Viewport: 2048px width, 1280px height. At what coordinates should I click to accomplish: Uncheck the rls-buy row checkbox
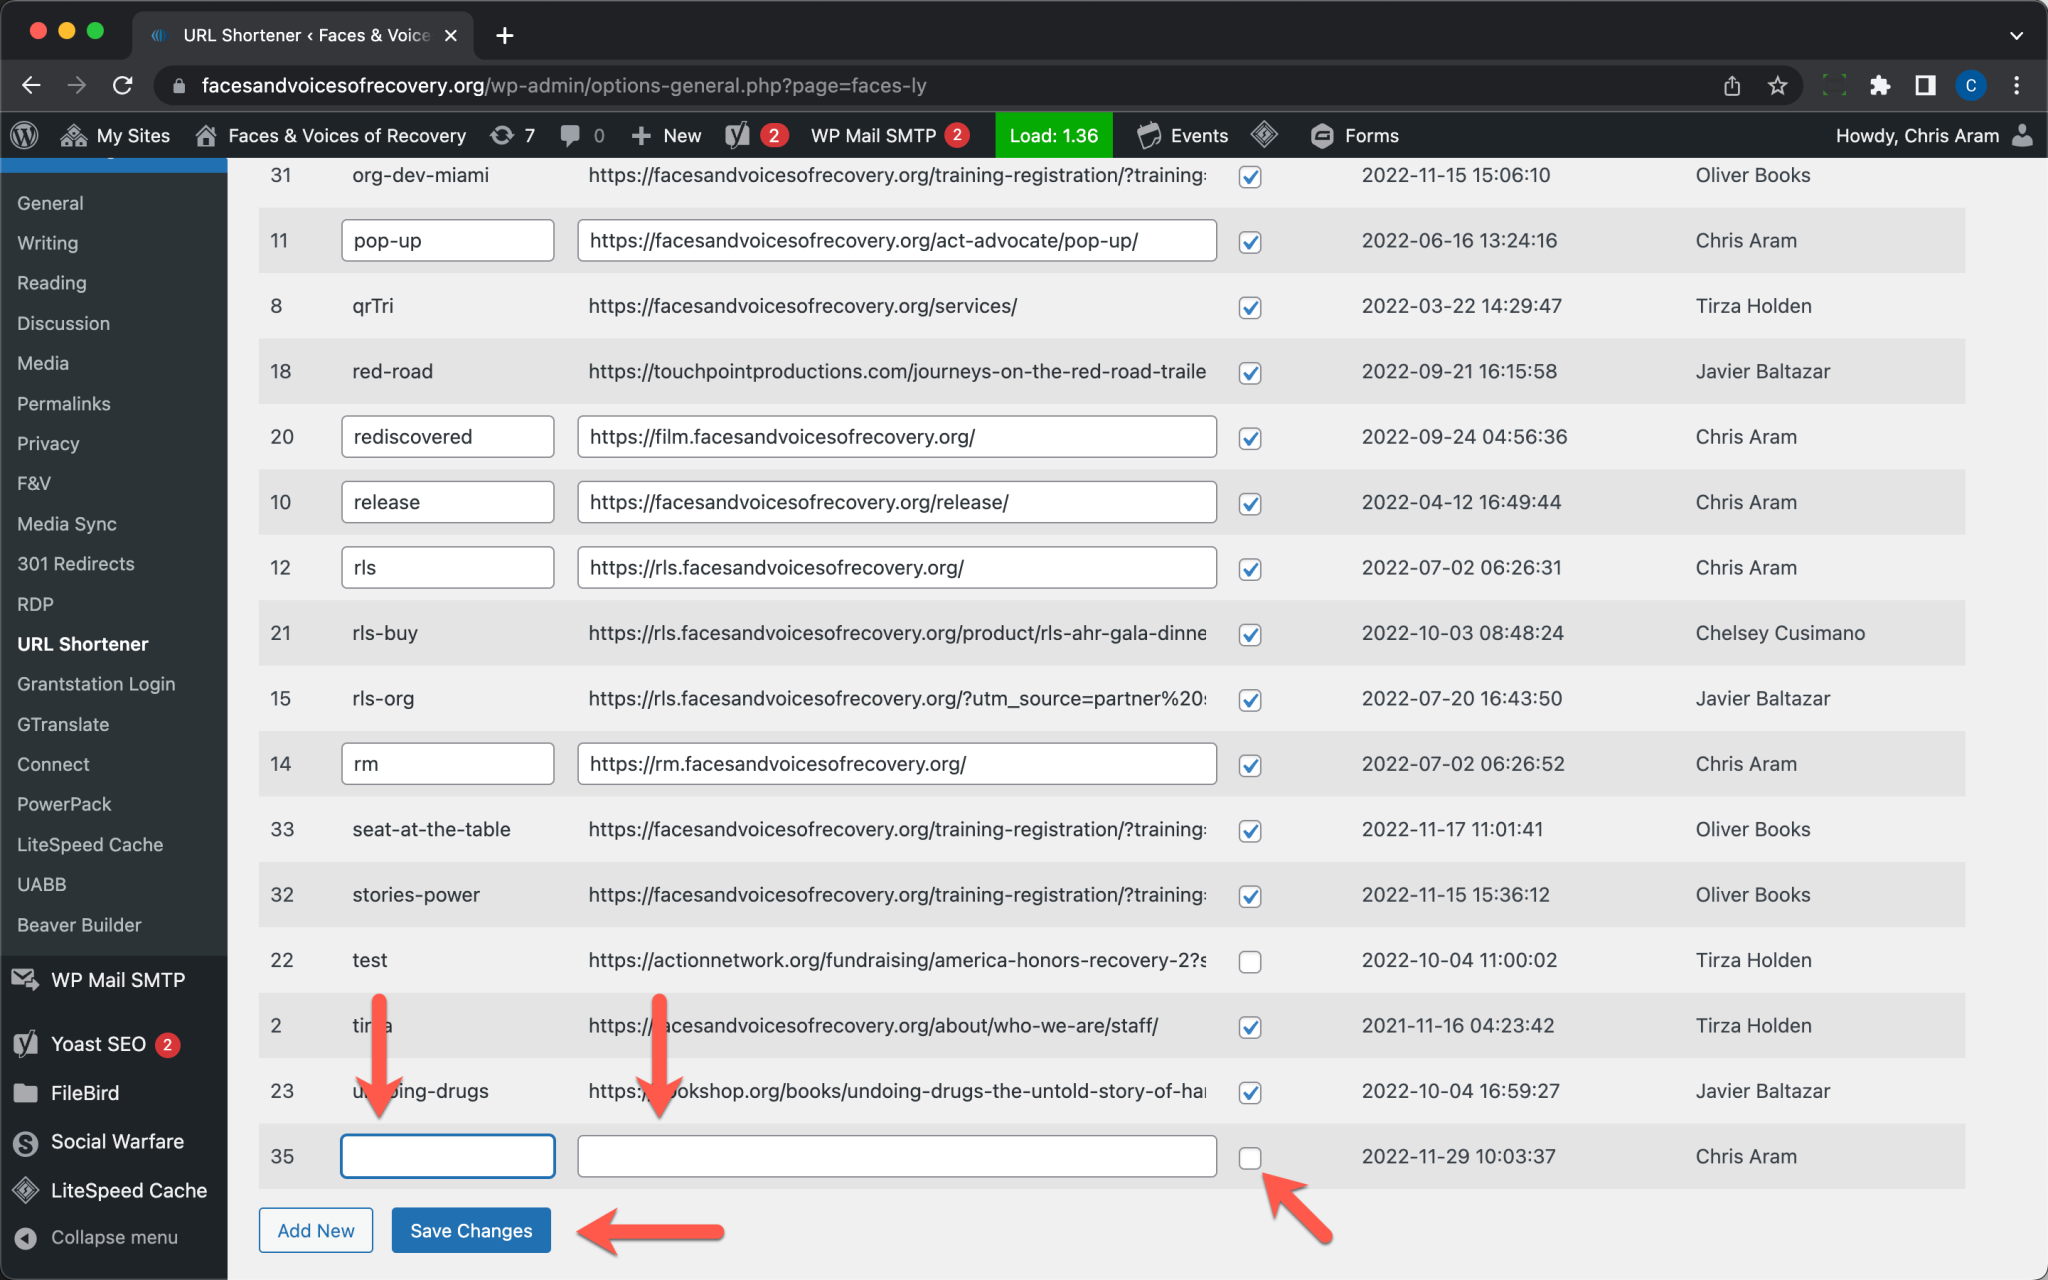[1249, 634]
